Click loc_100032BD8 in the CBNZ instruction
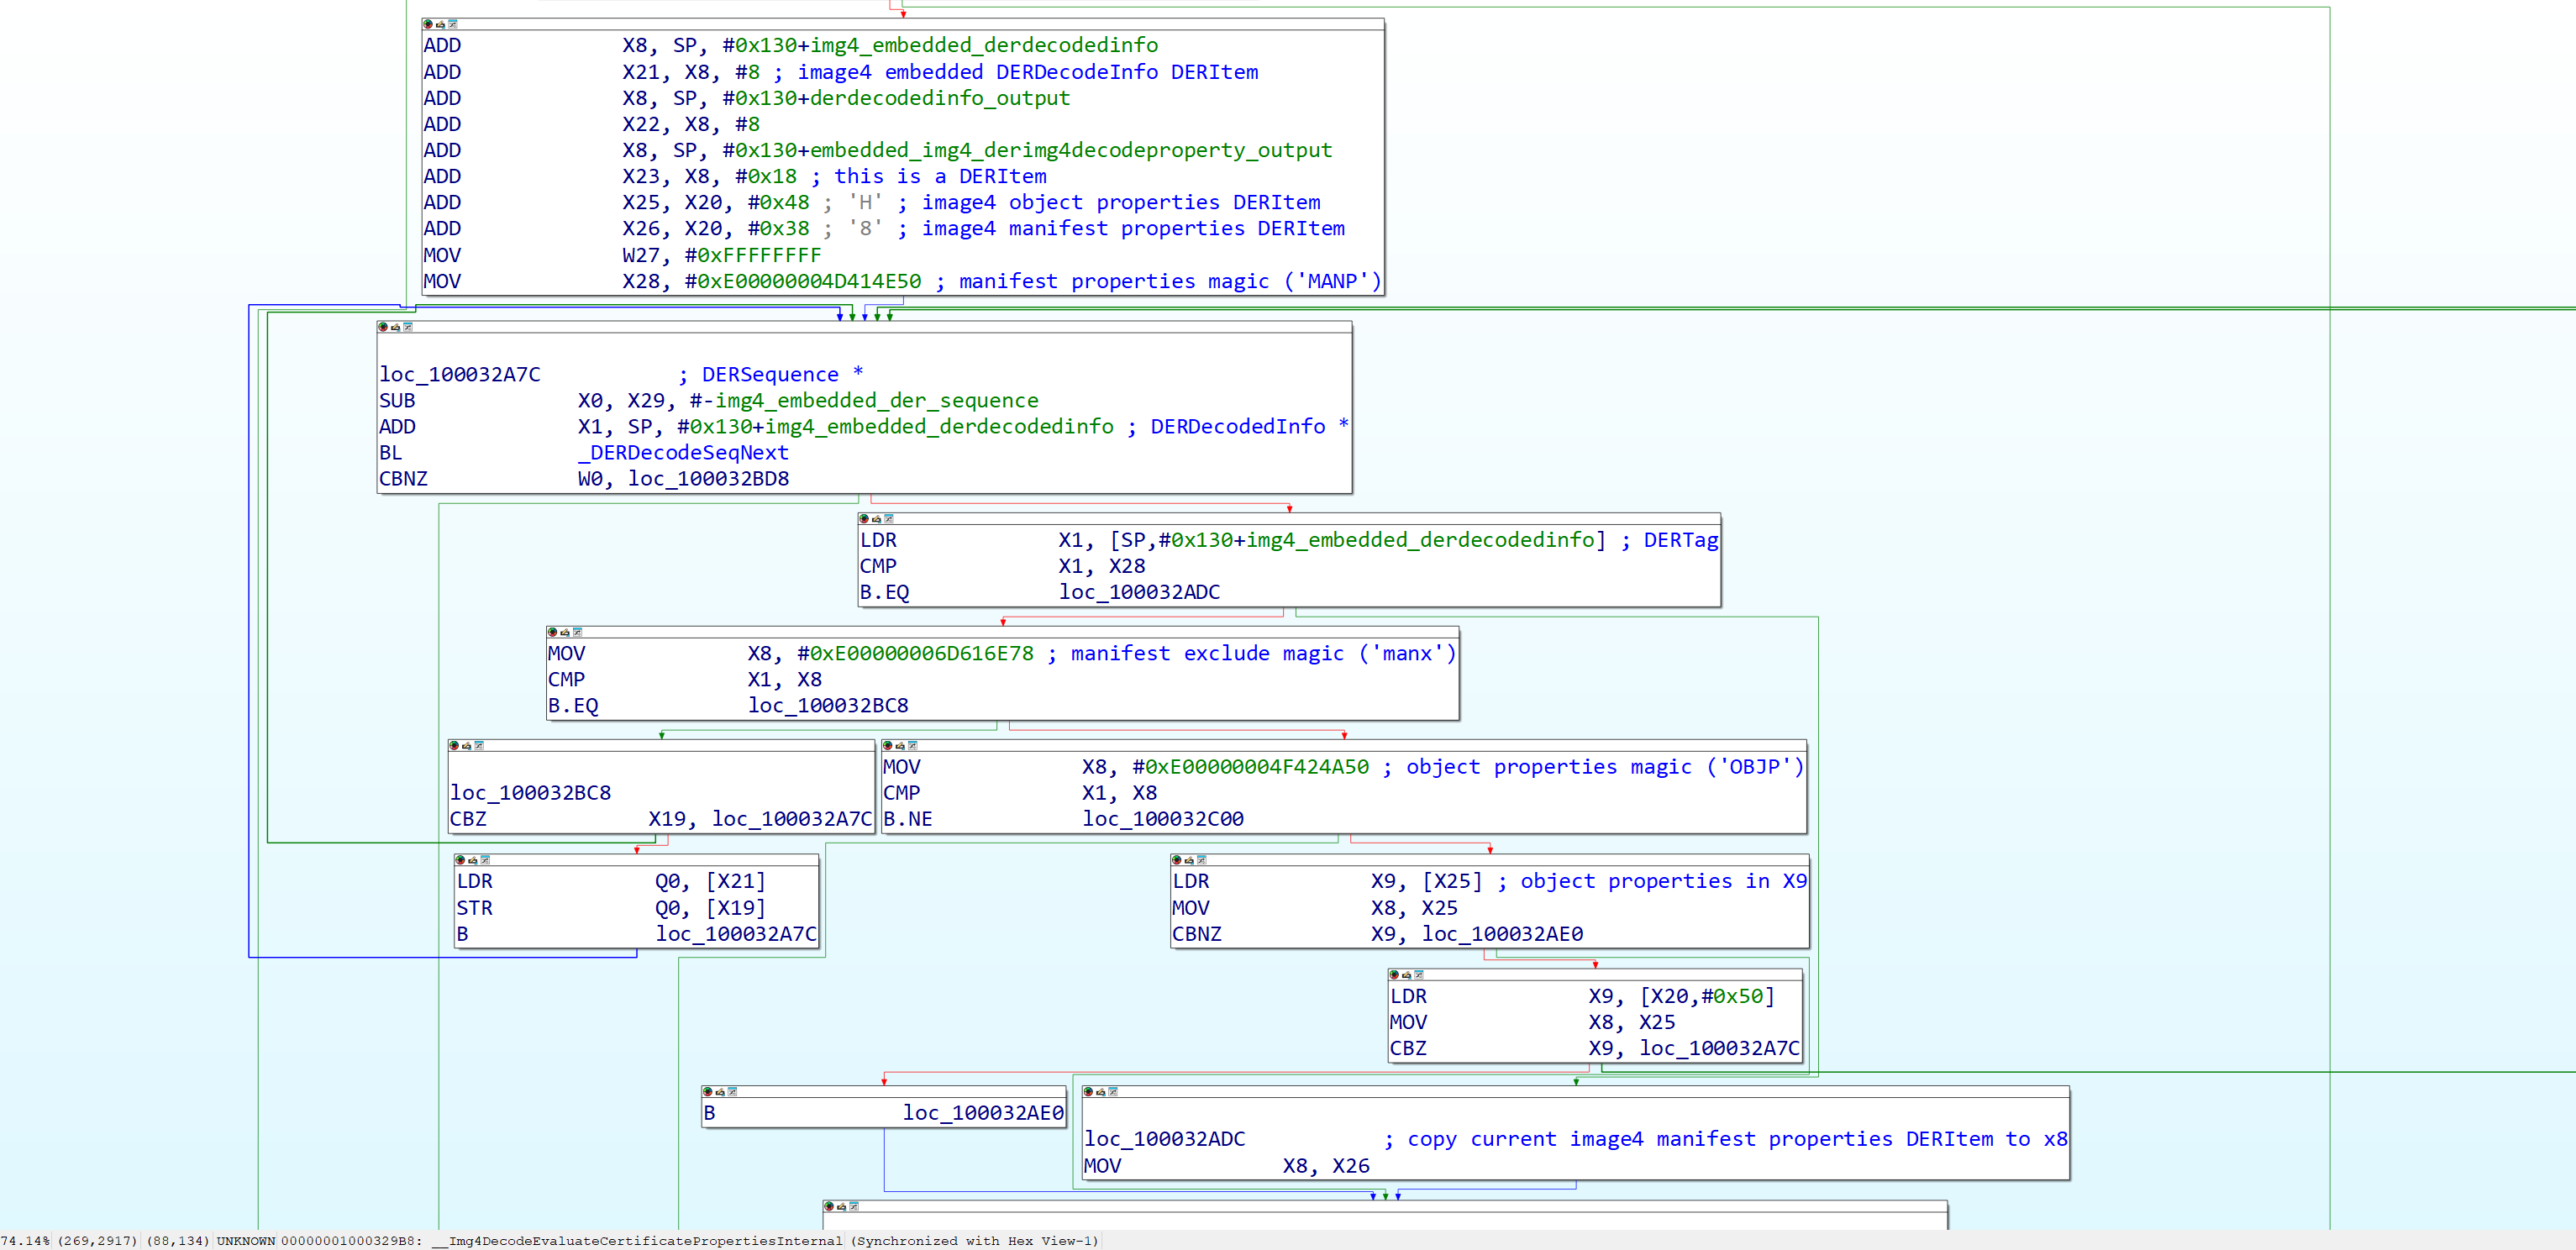Screen dimensions: 2576x1250 pos(708,479)
